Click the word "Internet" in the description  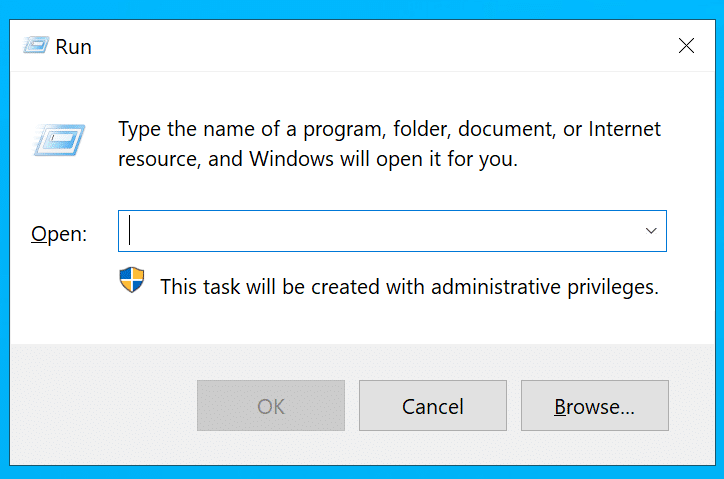pos(623,129)
